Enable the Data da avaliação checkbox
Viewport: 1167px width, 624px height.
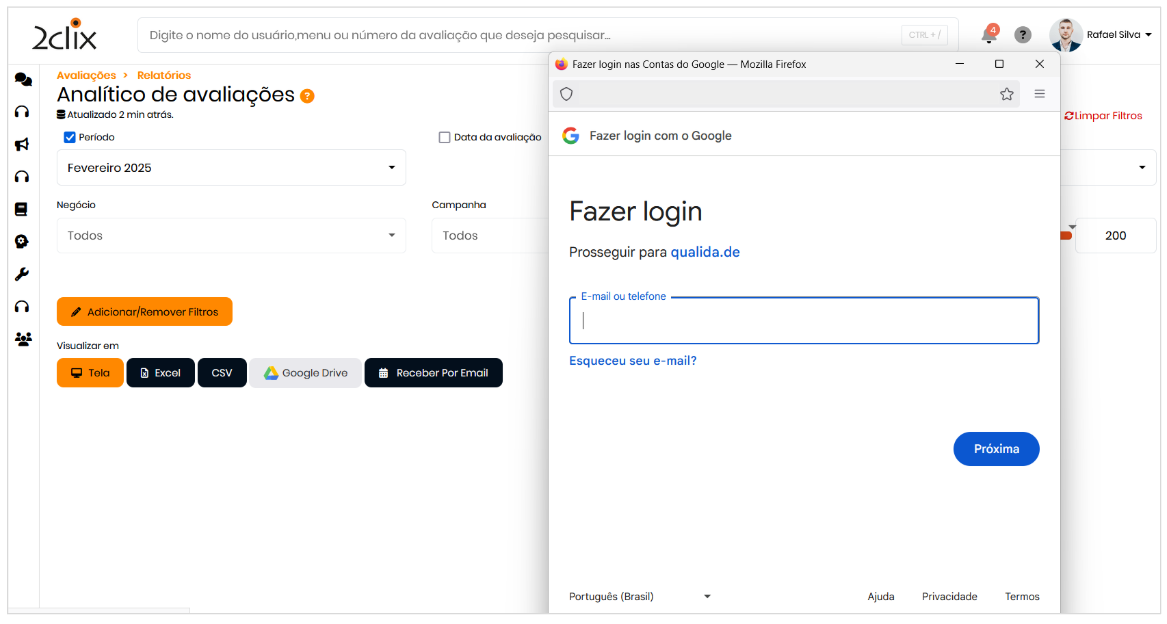point(445,137)
